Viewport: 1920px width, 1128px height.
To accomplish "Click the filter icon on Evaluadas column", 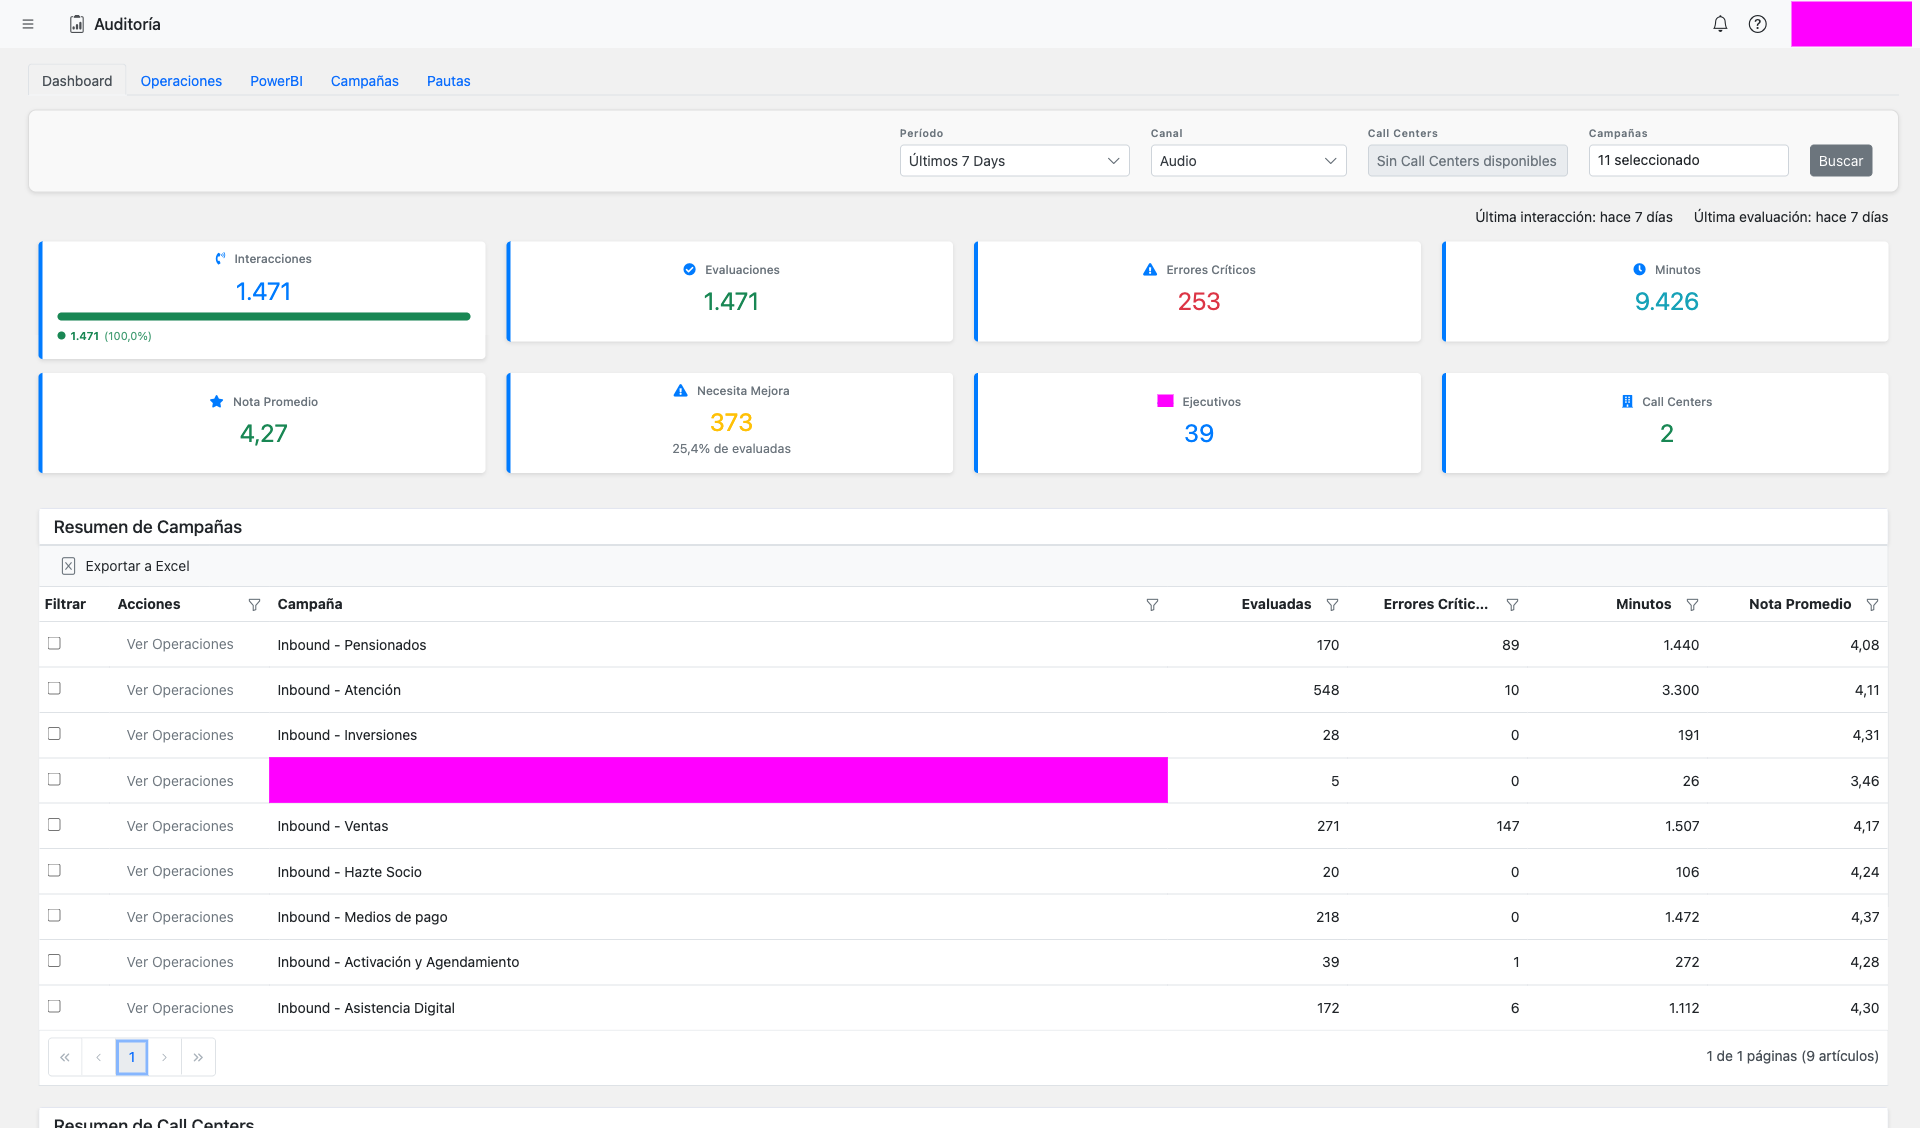I will [x=1333, y=604].
